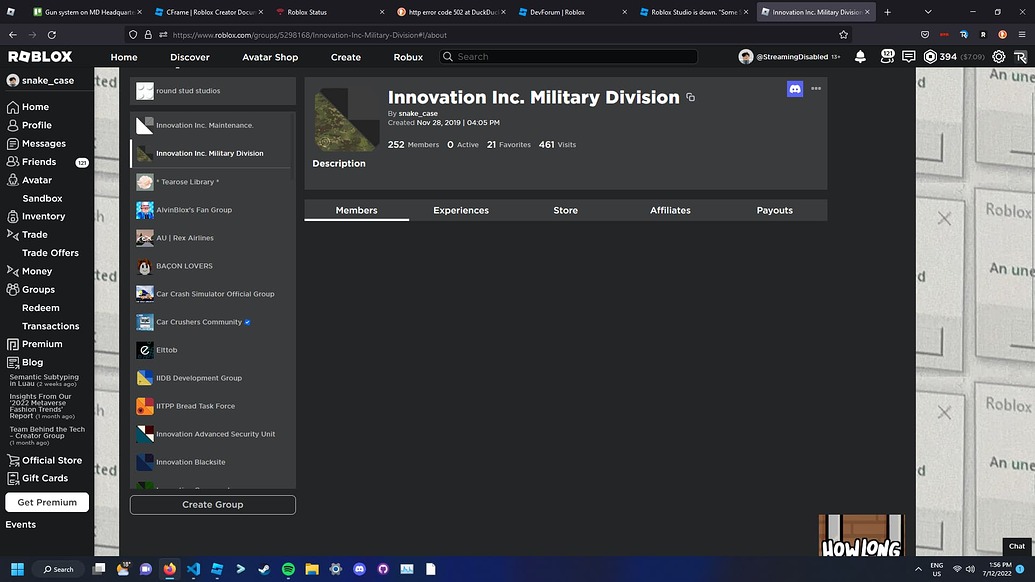Open the settings gear in the navbar
Screen dimensions: 1035x582
tap(997, 57)
